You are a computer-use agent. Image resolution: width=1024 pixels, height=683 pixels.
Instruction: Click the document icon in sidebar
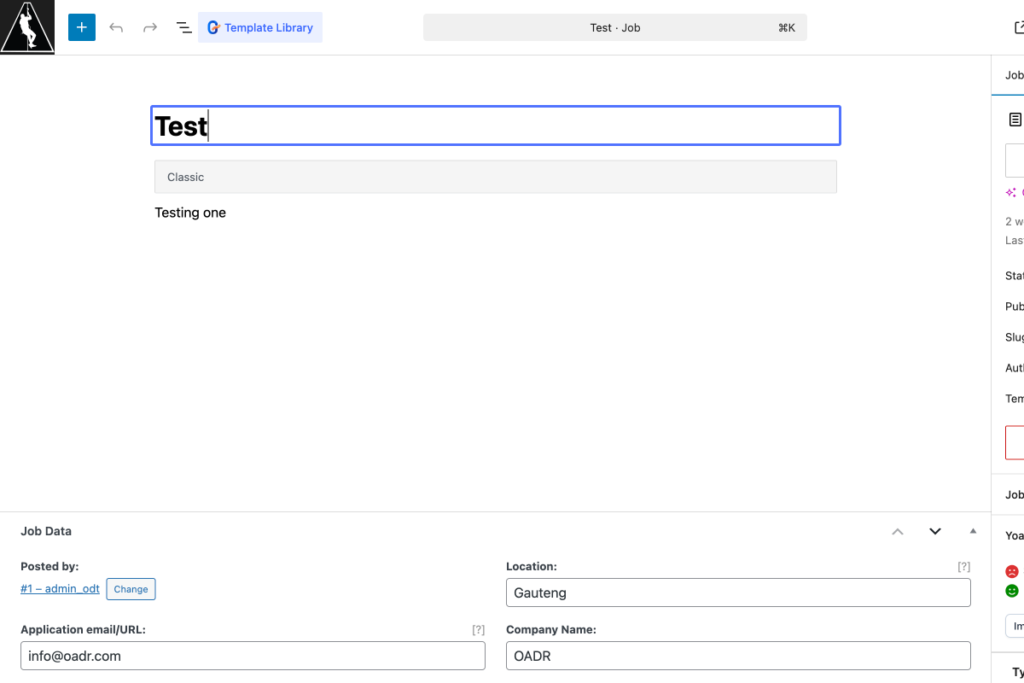tap(1015, 119)
